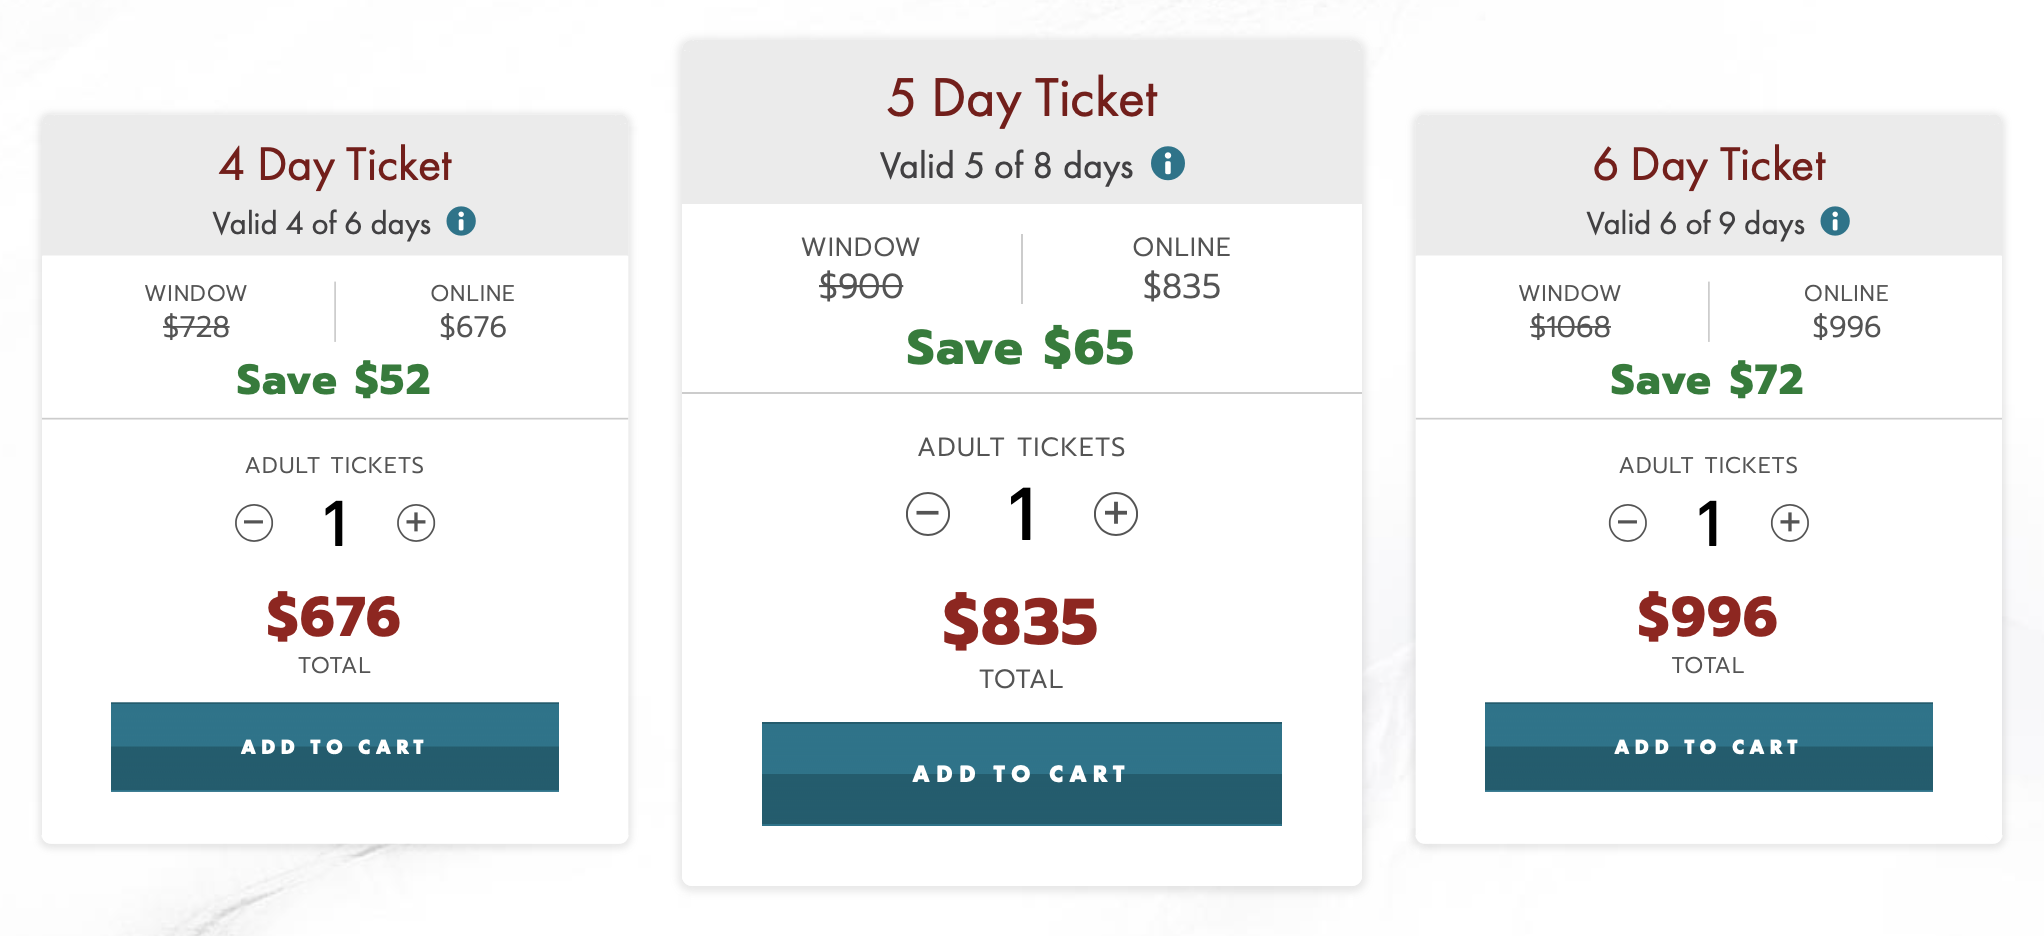2044x936 pixels.
Task: Decrease adult tickets for 6 Day Ticket
Action: pyautogui.click(x=1628, y=522)
